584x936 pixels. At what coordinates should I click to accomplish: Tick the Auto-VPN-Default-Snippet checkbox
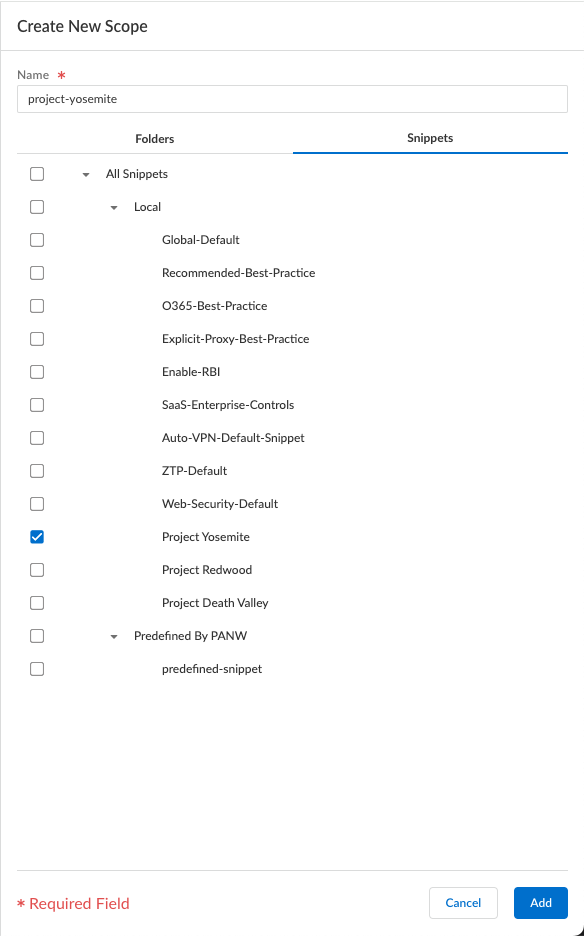point(37,438)
